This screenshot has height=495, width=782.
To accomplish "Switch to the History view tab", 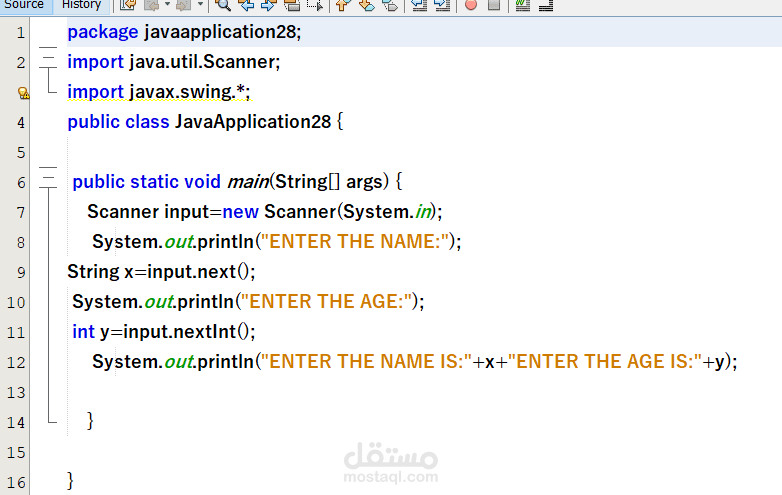I will (81, 5).
